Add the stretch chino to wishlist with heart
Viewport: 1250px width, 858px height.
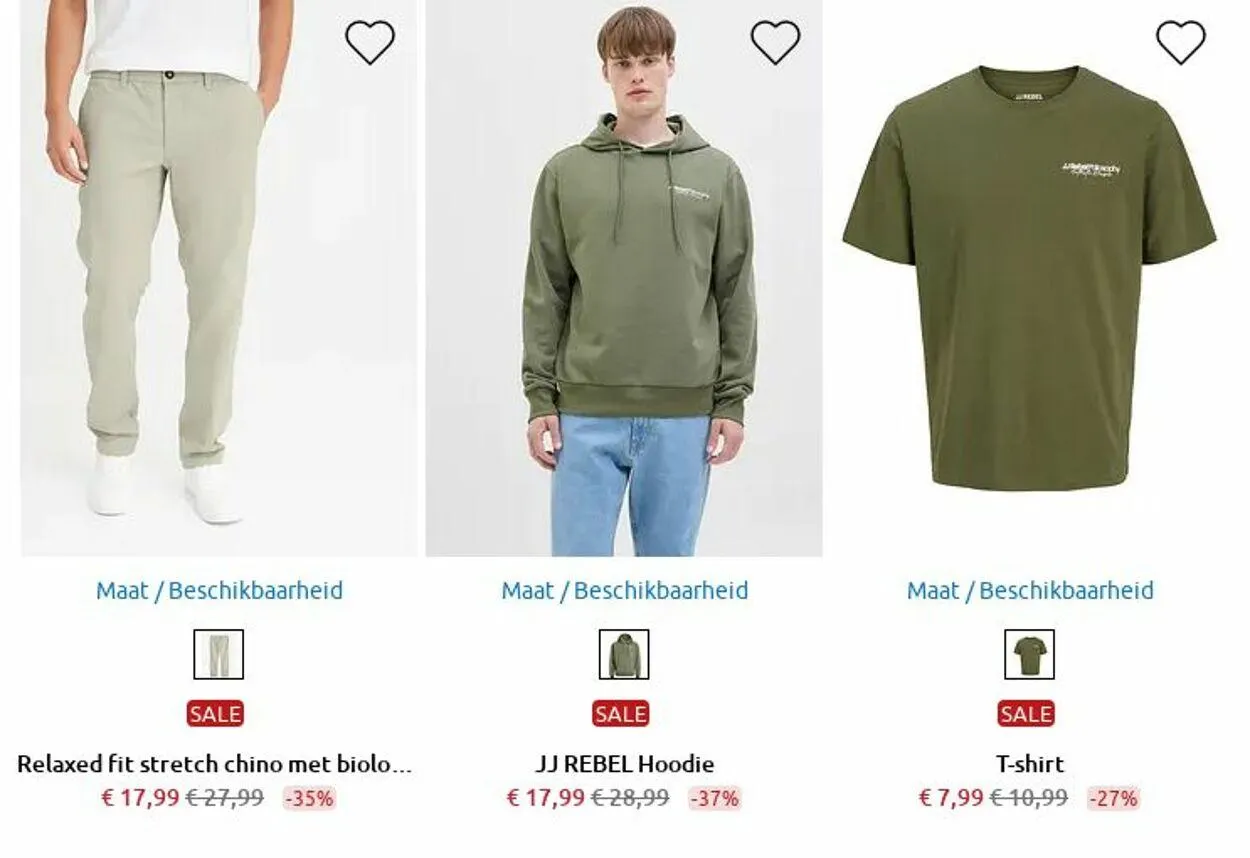point(370,42)
